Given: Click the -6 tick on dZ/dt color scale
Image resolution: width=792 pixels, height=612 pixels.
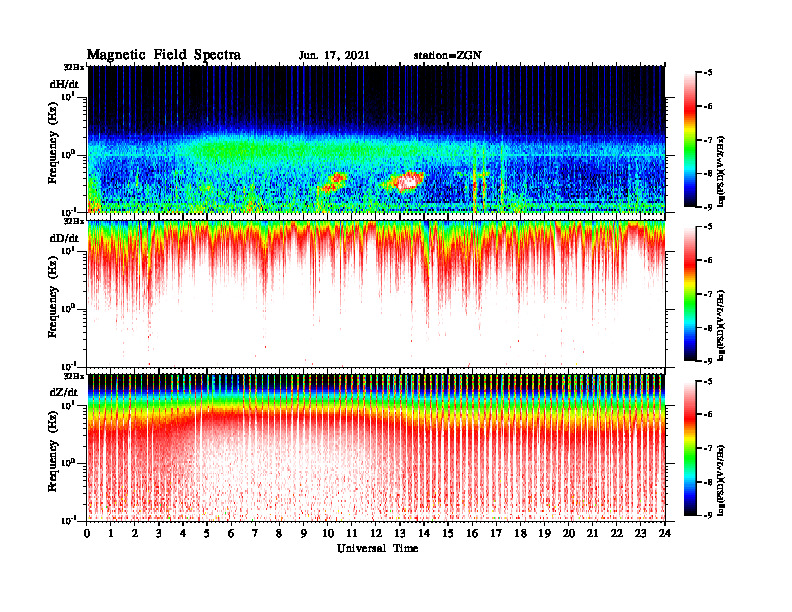Looking at the screenshot, I should point(707,415).
